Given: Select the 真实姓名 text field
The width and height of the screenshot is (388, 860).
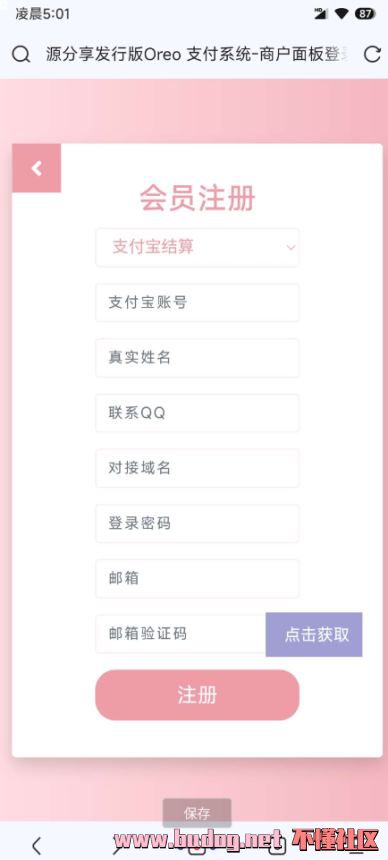Looking at the screenshot, I should 197,358.
